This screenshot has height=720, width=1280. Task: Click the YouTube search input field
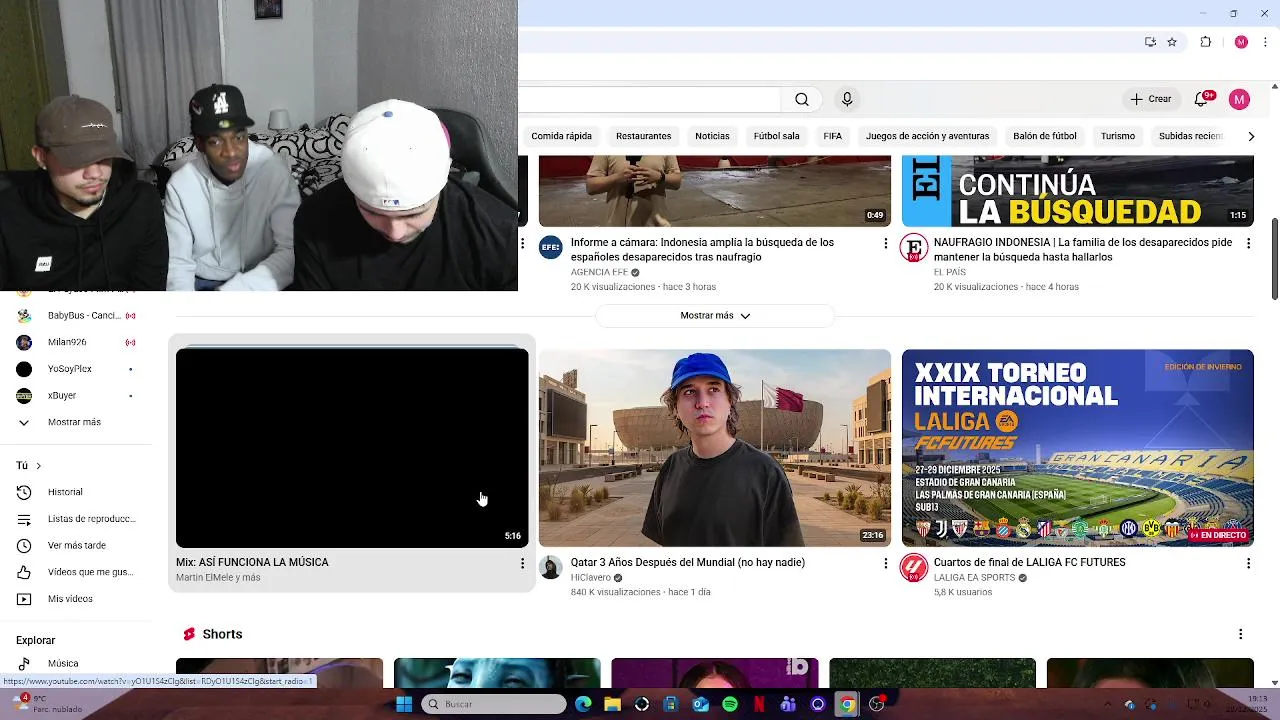point(650,99)
